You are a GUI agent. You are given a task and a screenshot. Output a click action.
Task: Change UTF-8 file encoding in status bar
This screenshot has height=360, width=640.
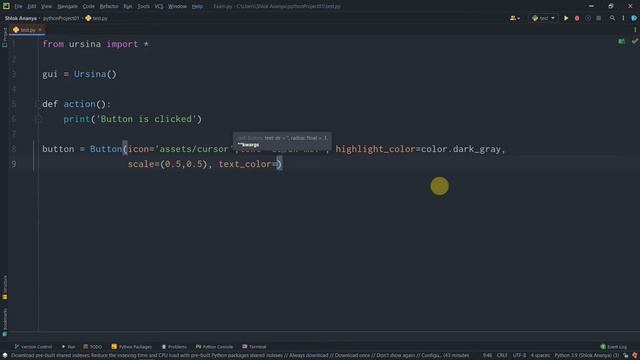pyautogui.click(x=519, y=356)
